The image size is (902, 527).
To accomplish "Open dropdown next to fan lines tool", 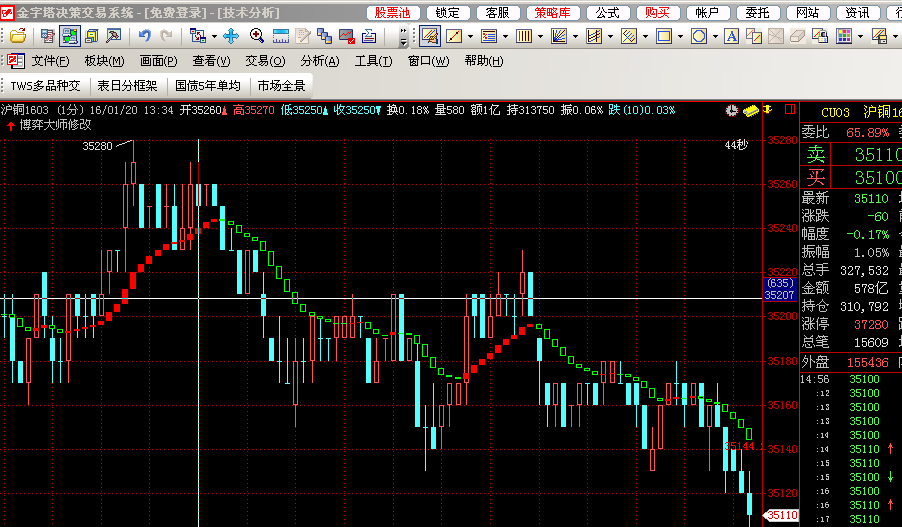I will (575, 37).
